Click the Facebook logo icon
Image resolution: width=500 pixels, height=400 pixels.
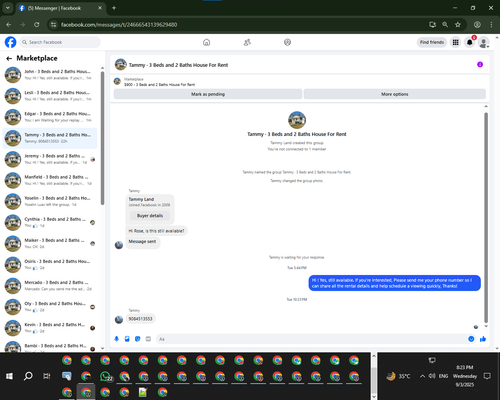[10, 42]
